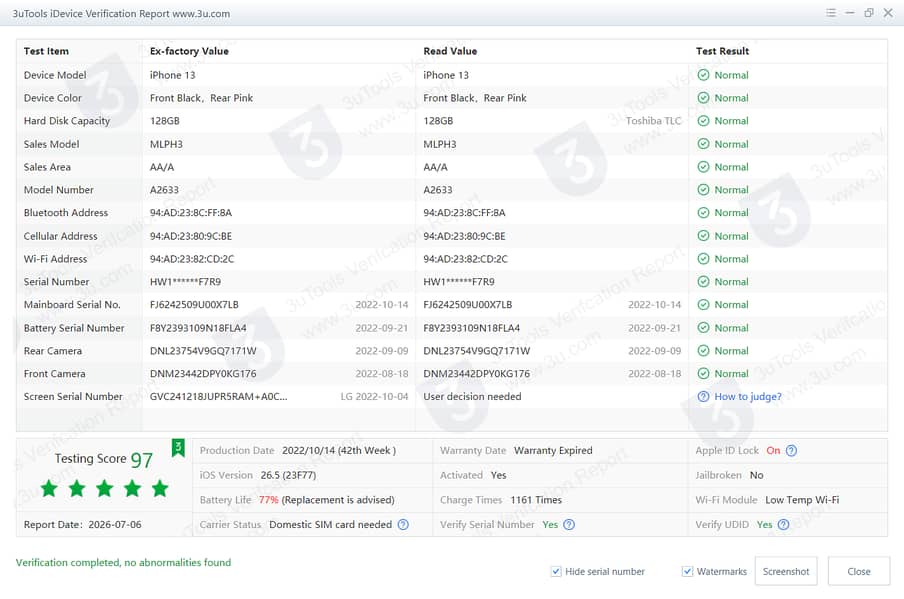Open the title bar menu list icon

(x=831, y=13)
